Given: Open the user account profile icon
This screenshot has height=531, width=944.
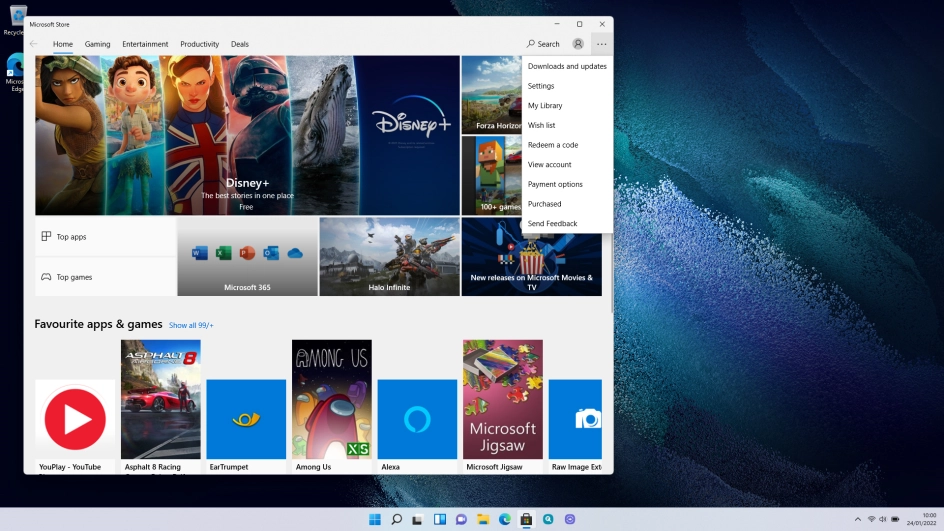Looking at the screenshot, I should point(578,44).
